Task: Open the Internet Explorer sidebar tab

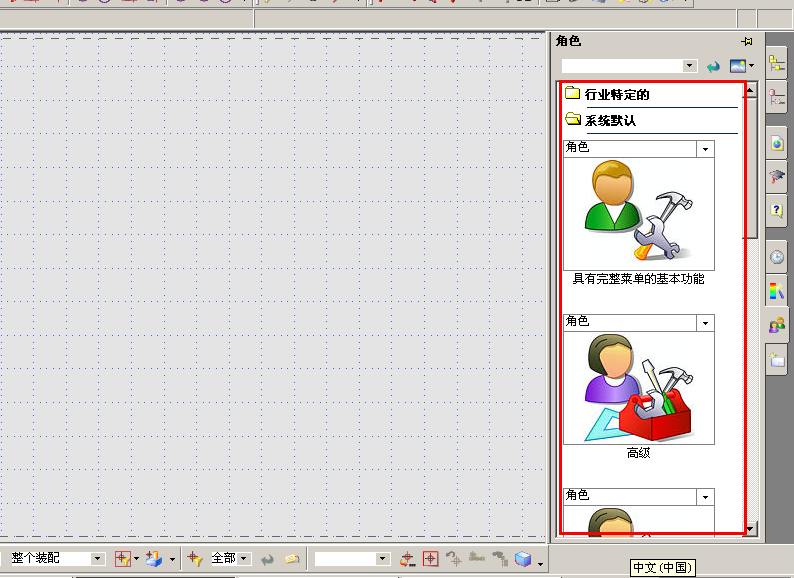Action: click(x=777, y=143)
